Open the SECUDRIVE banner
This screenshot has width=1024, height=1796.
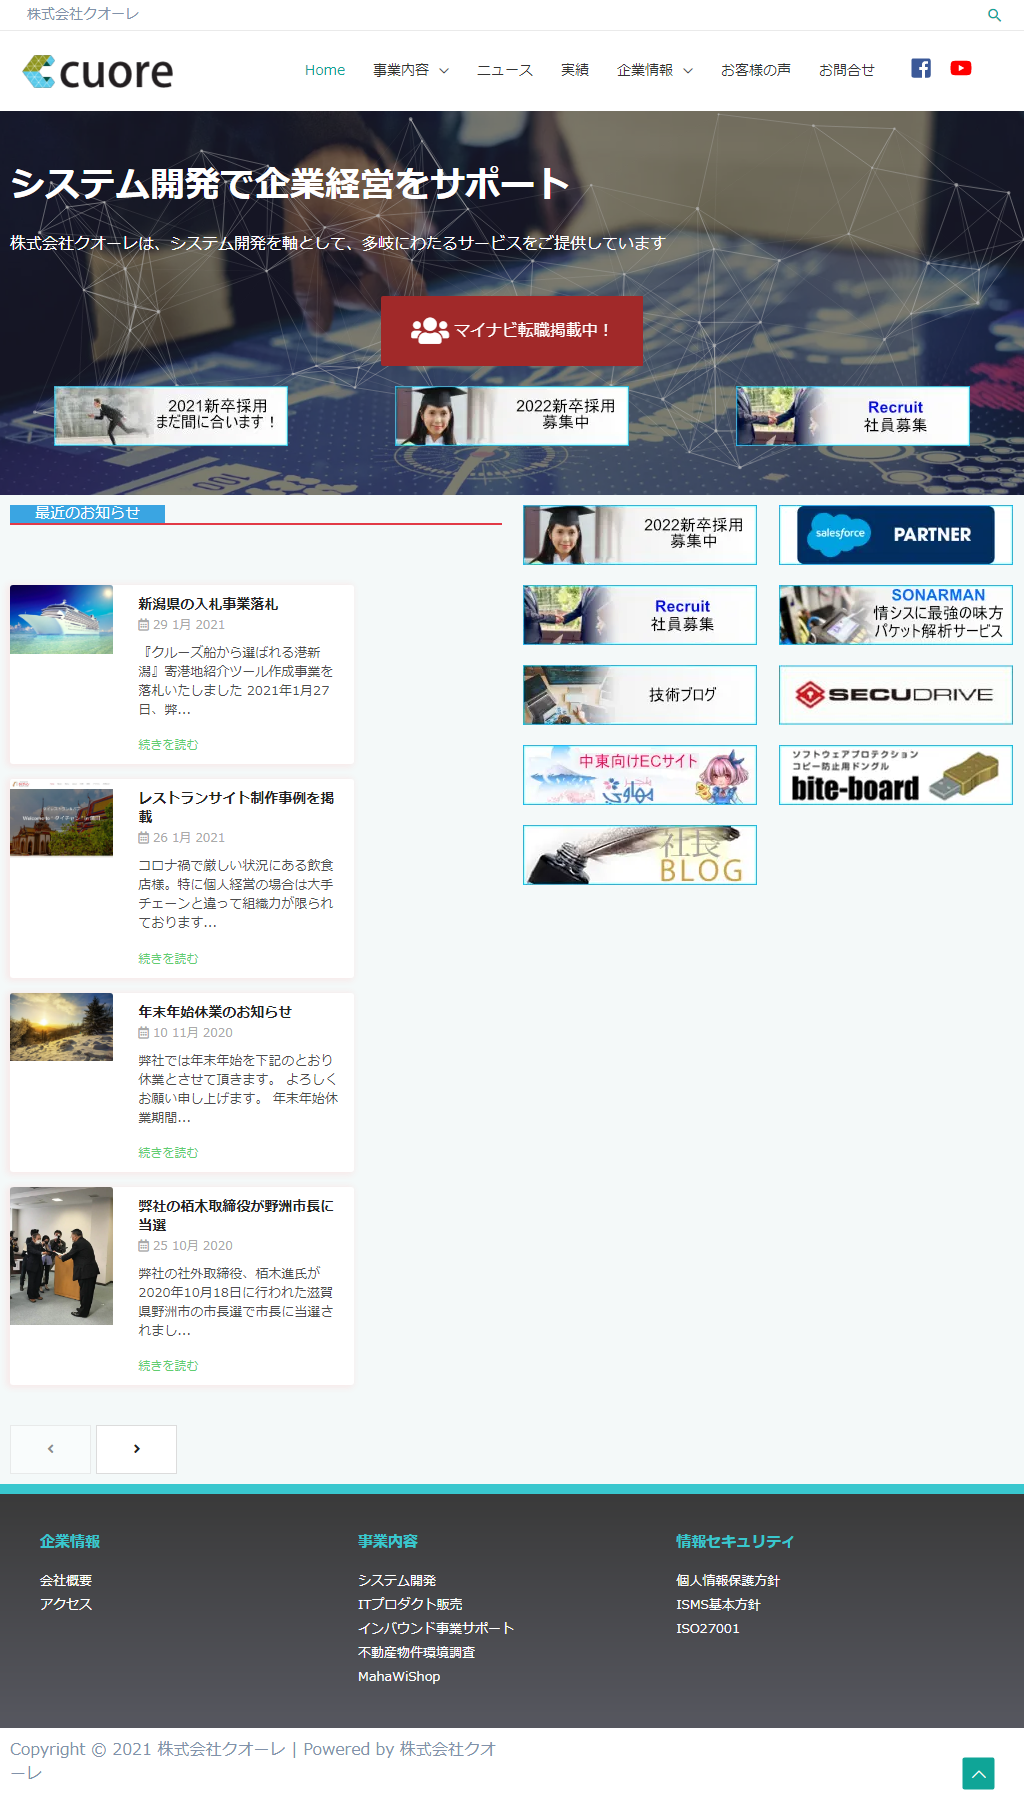point(895,695)
